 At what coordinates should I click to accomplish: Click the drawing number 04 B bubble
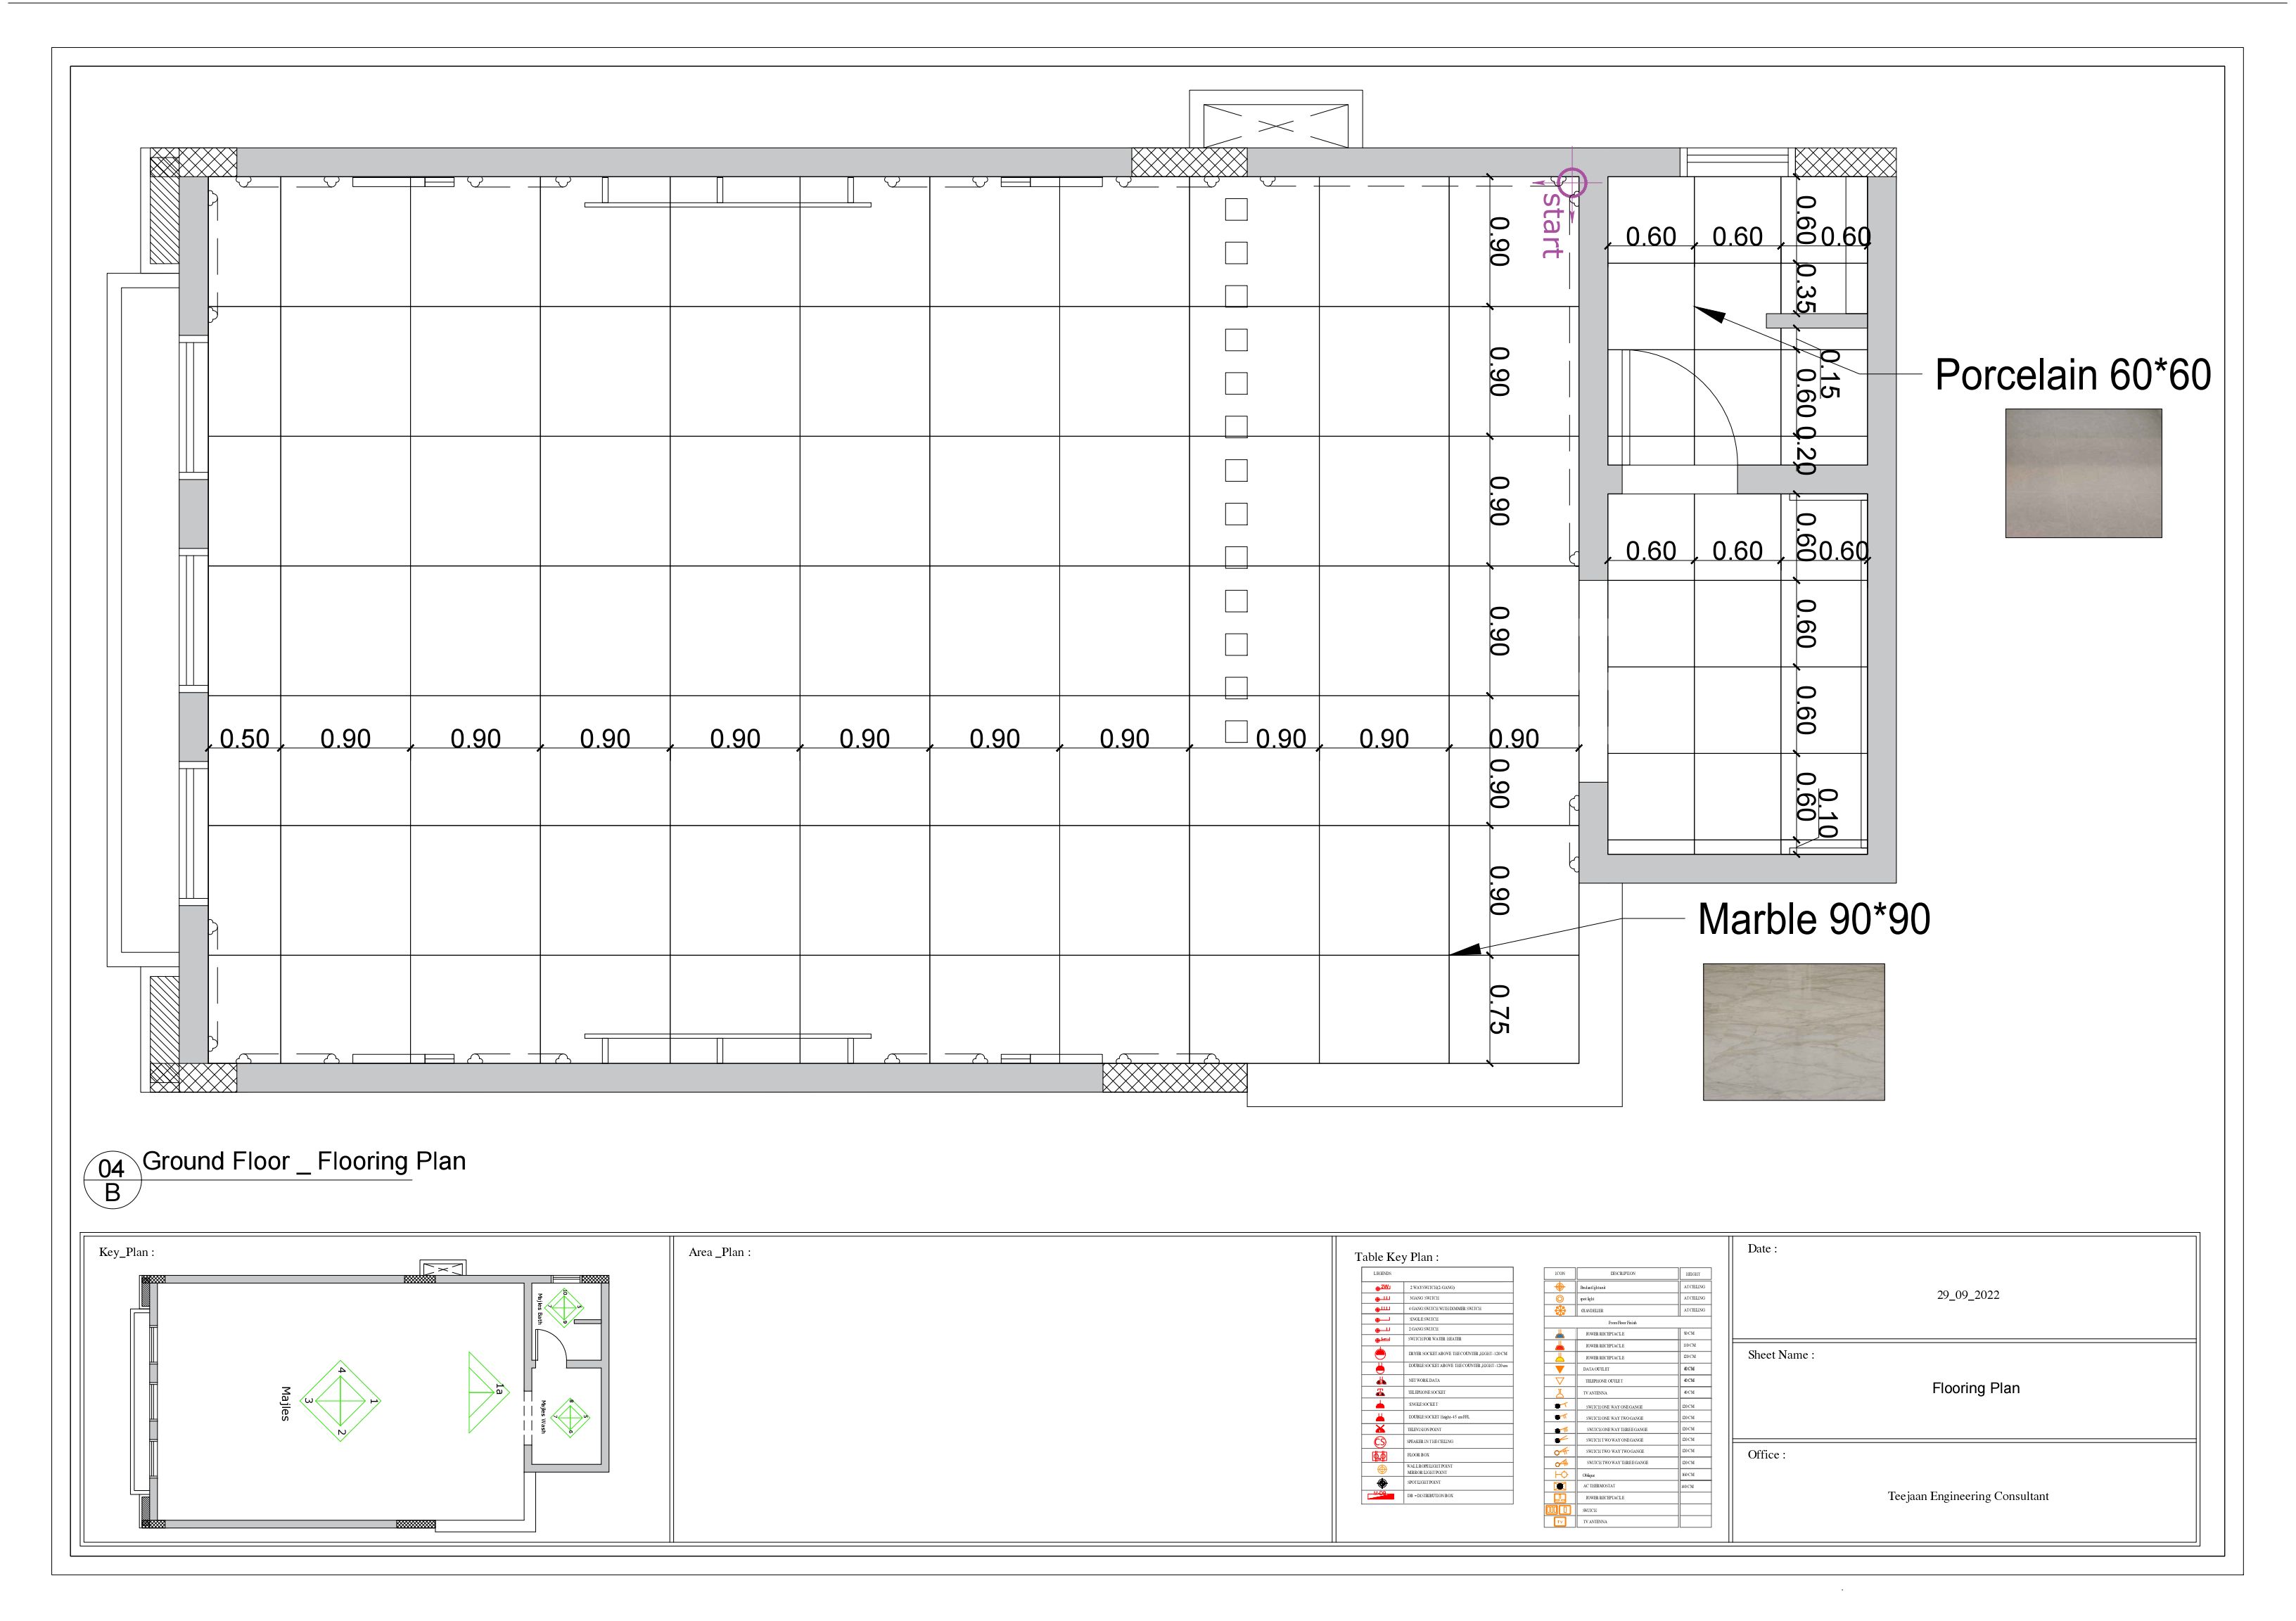coord(112,1180)
